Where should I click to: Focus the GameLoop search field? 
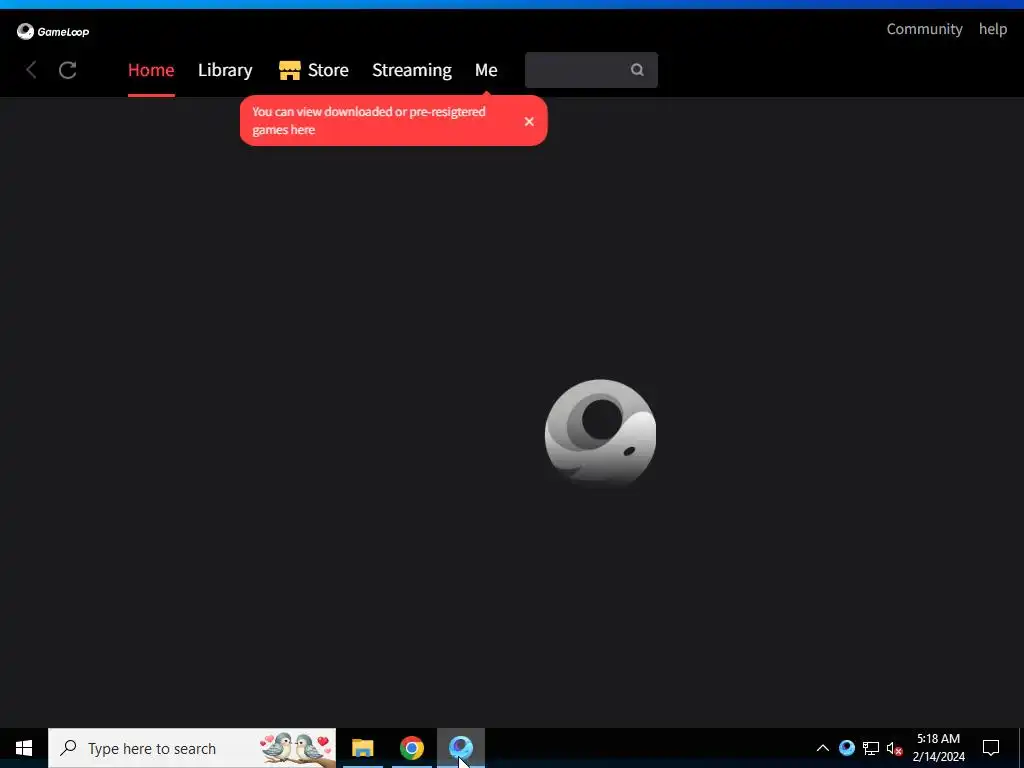(591, 70)
